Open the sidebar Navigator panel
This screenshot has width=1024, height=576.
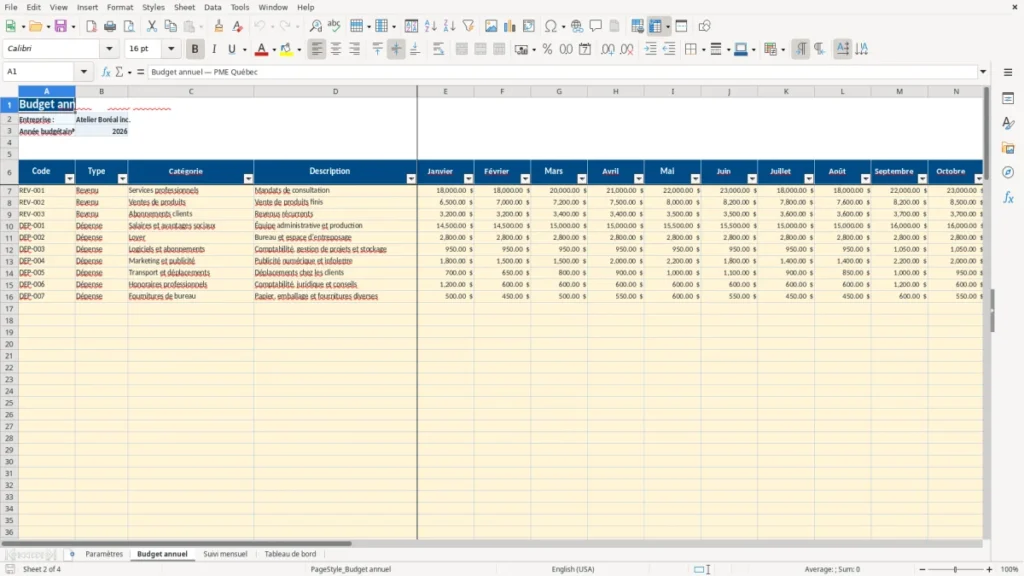tap(1008, 172)
